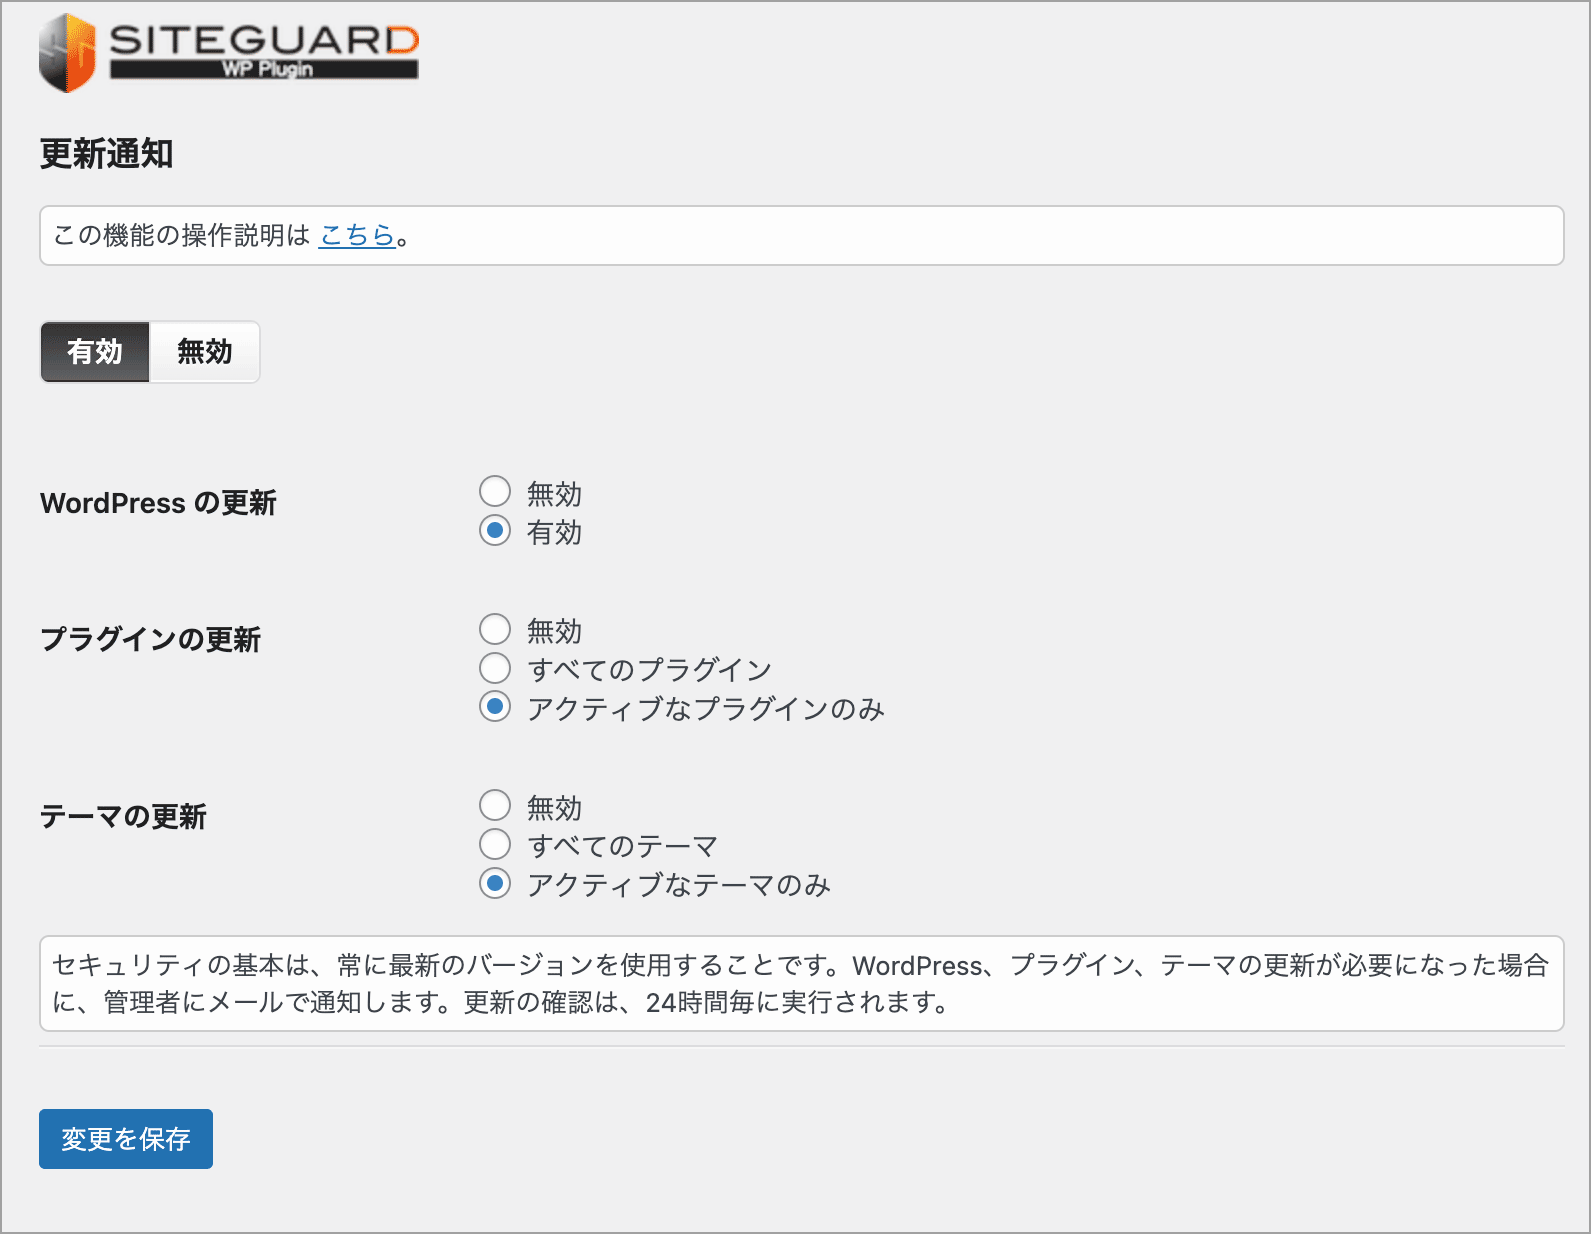Select 無効 for テーマの更新
The image size is (1591, 1234).
(495, 805)
